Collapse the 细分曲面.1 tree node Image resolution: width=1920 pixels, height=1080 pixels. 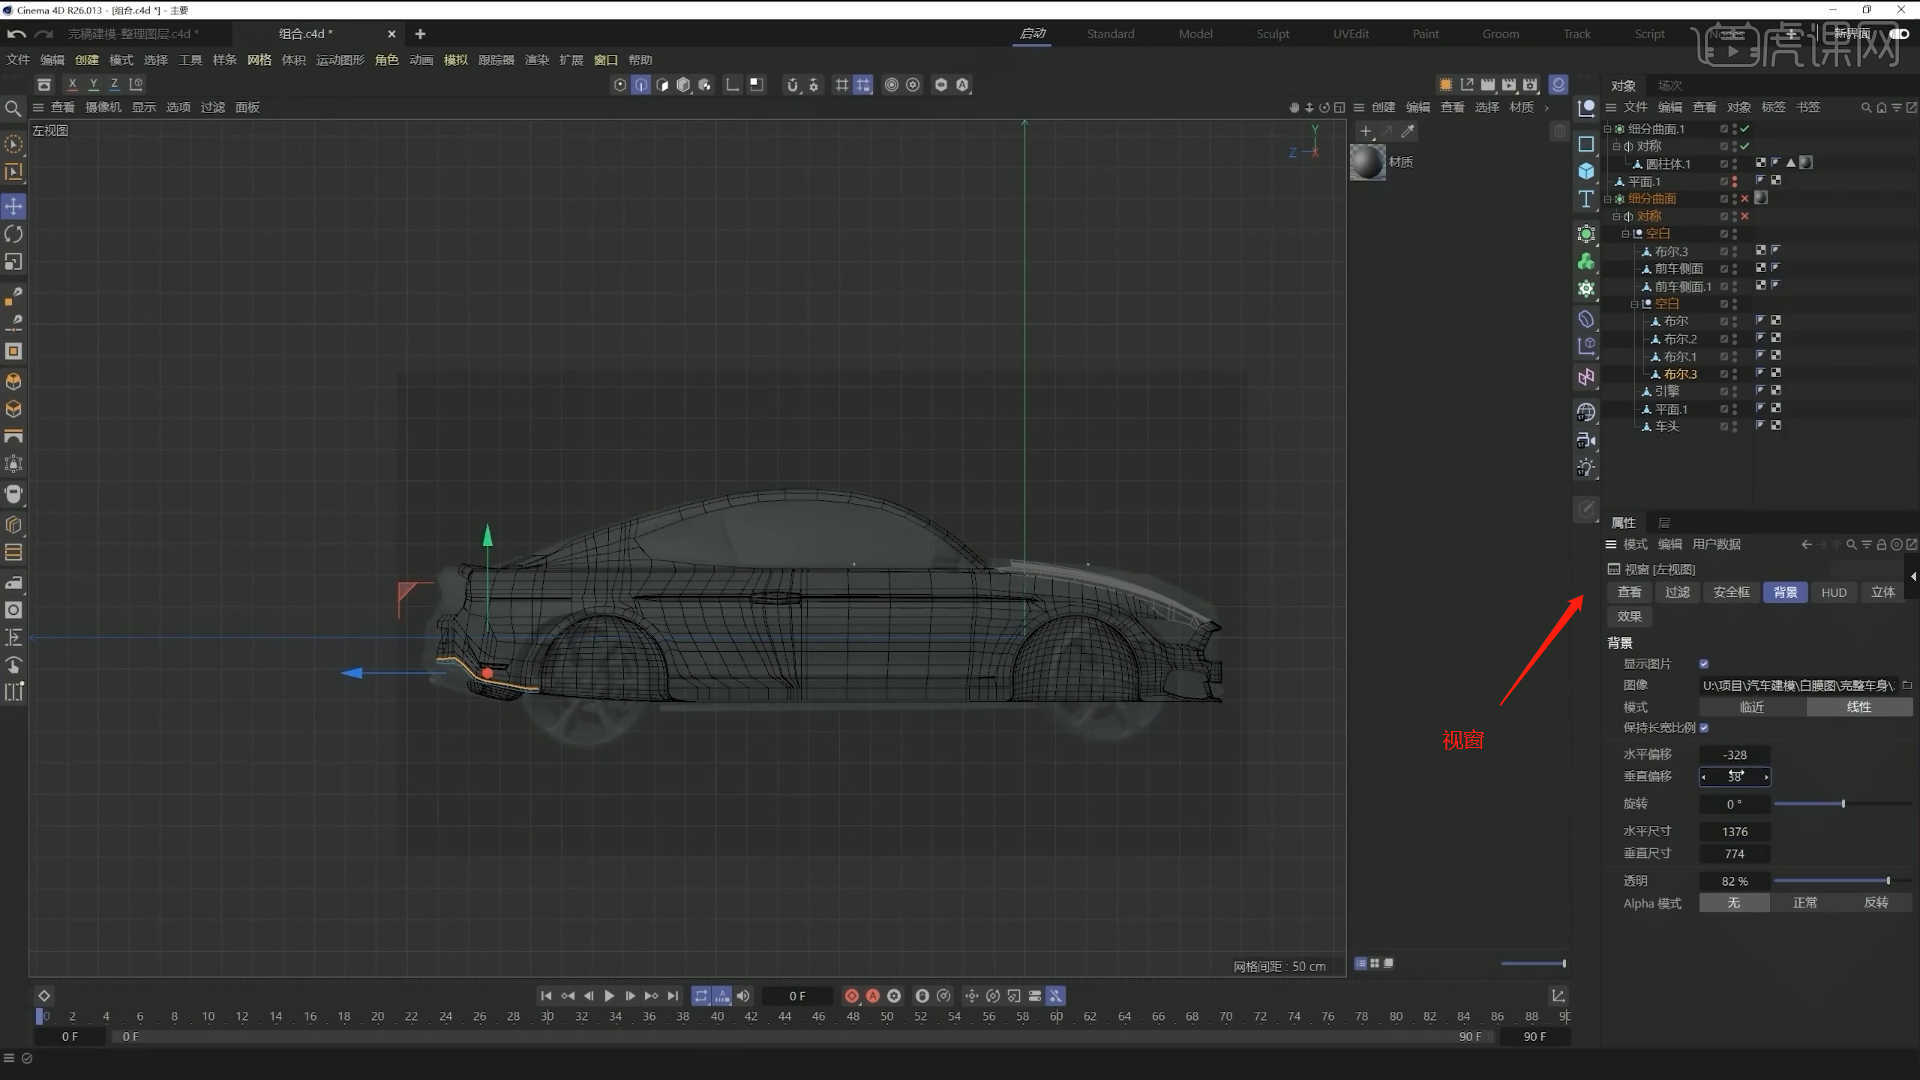(1608, 129)
